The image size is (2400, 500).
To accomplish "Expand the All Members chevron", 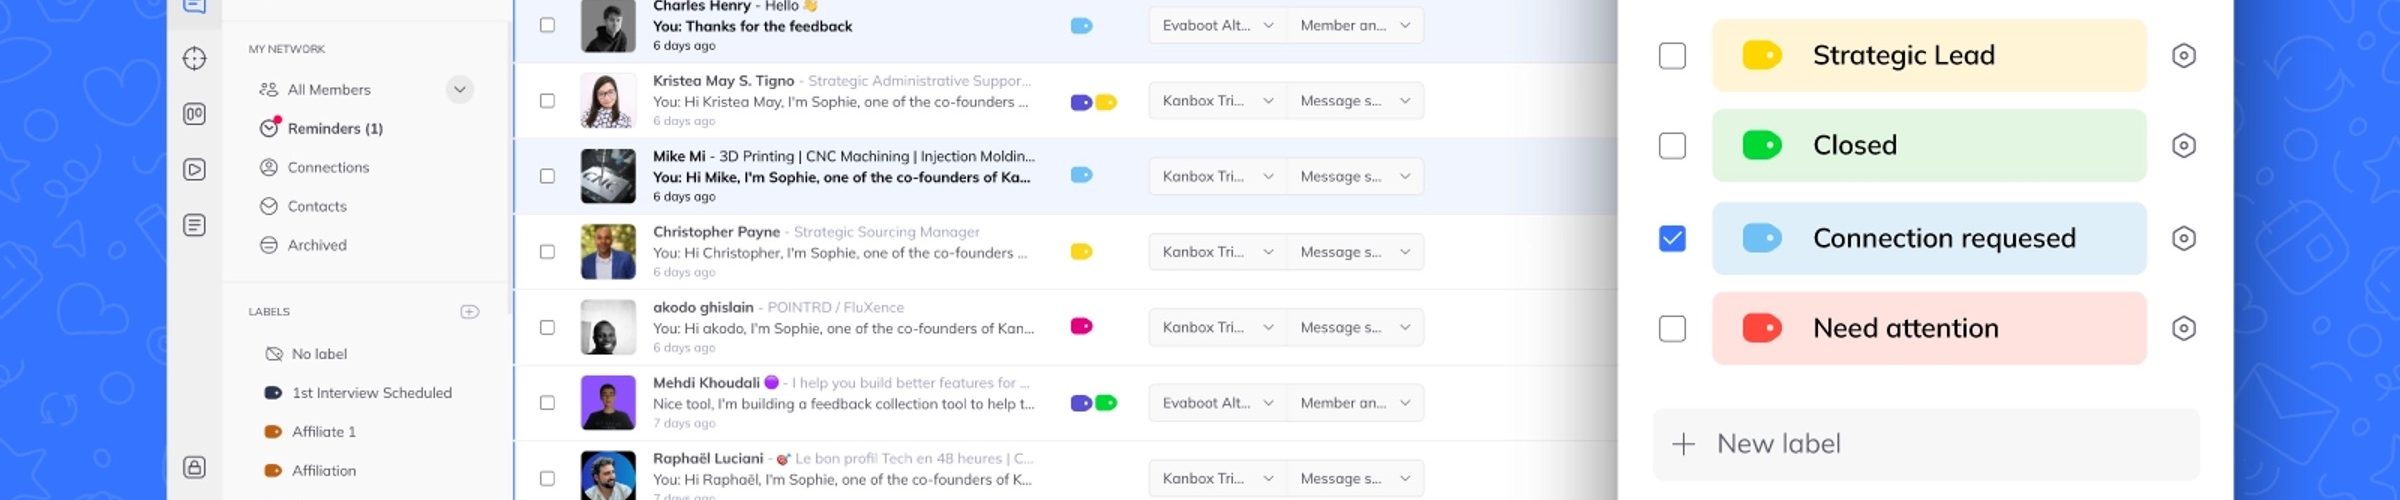I will (x=459, y=90).
